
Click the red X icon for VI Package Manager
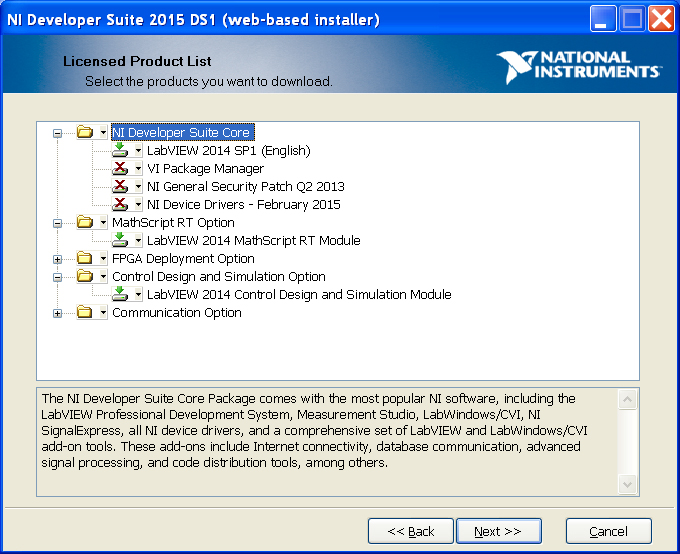click(120, 169)
